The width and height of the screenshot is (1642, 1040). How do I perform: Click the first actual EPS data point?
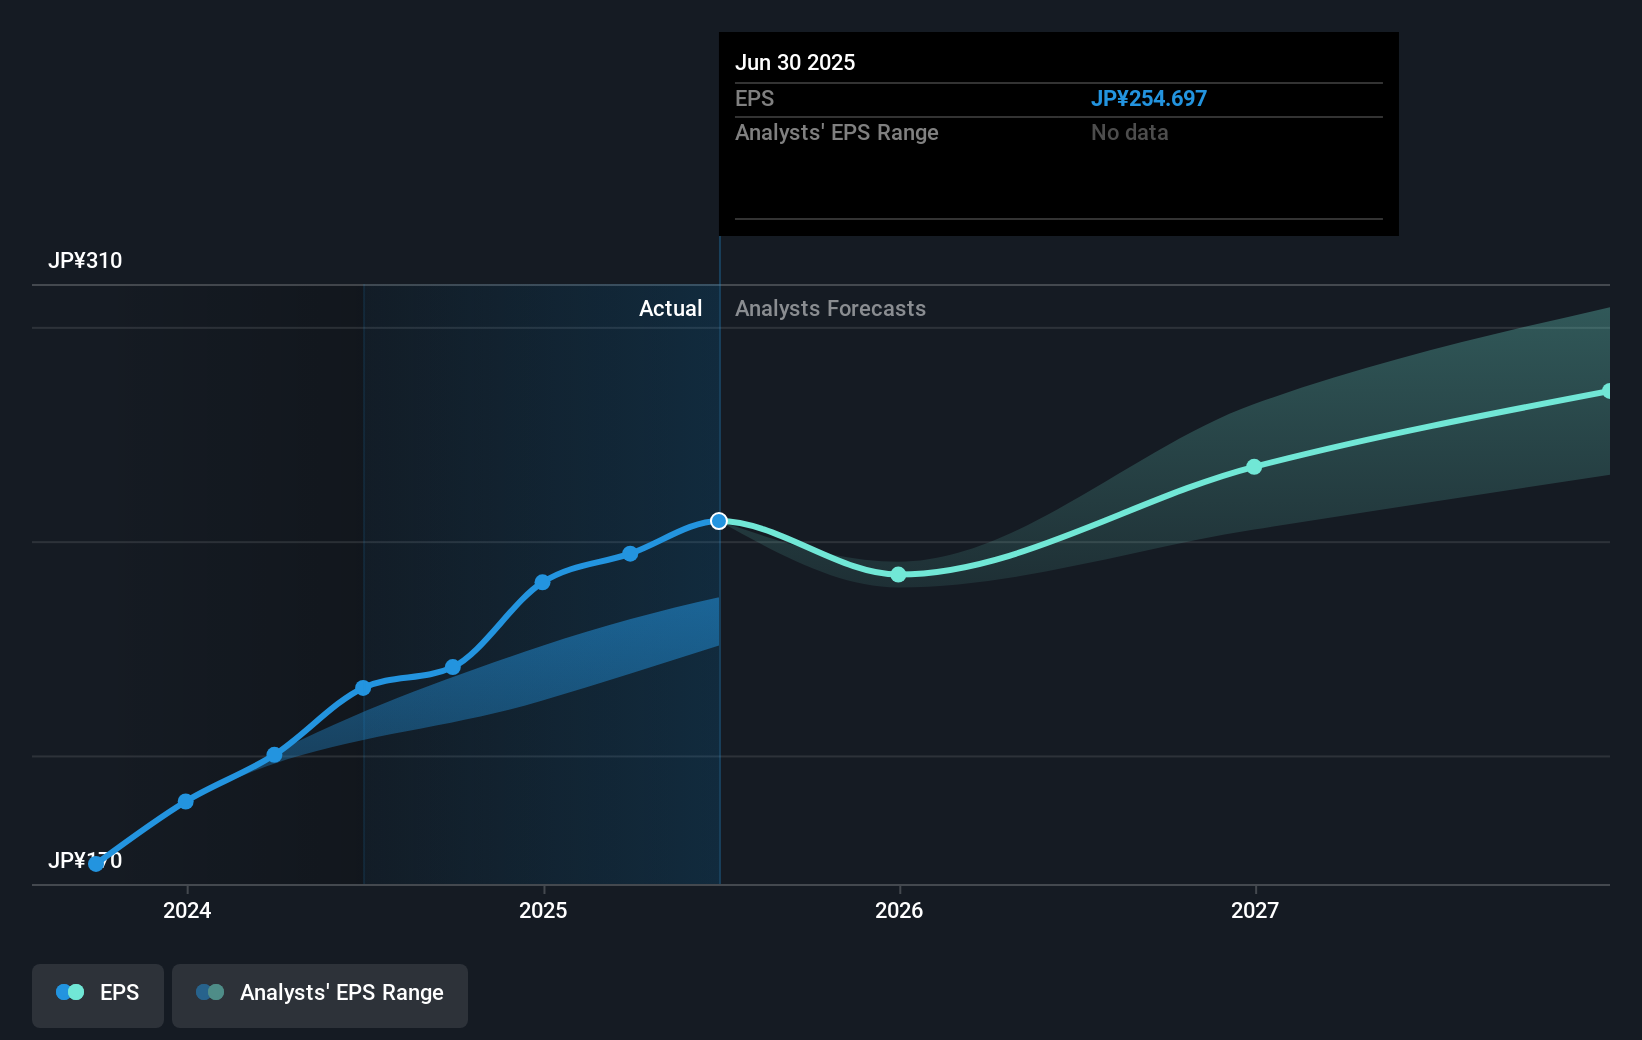pyautogui.click(x=95, y=864)
